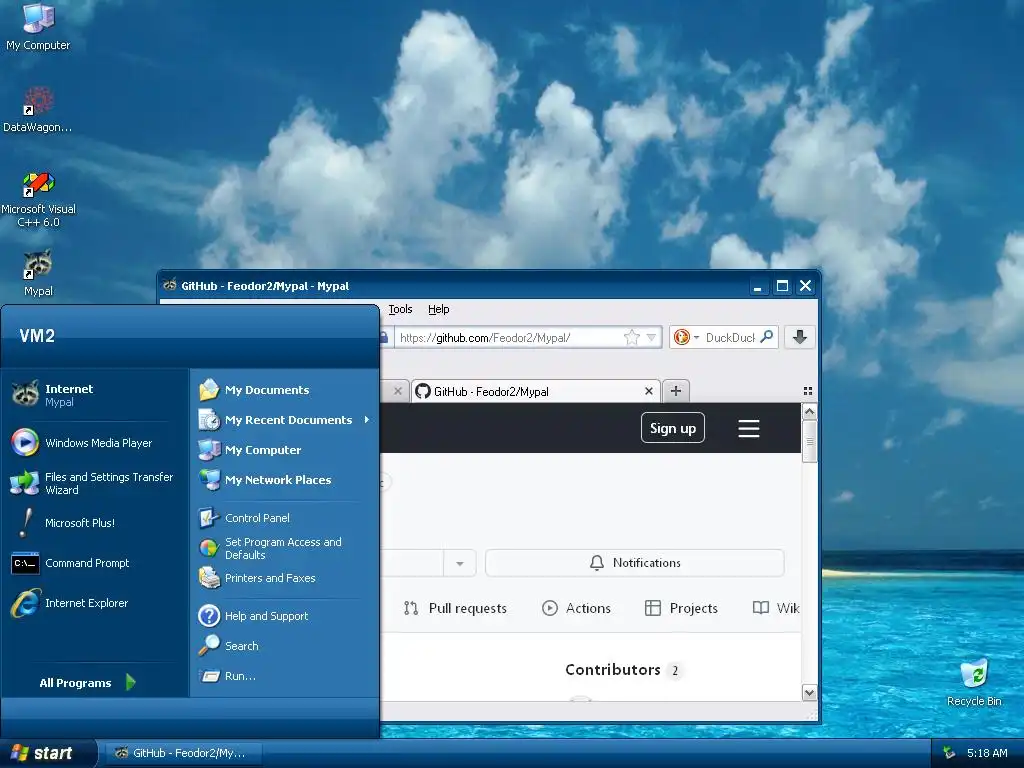The width and height of the screenshot is (1024, 768).
Task: Select the GitHub - Feodor2/Mypal tab
Action: tap(536, 391)
